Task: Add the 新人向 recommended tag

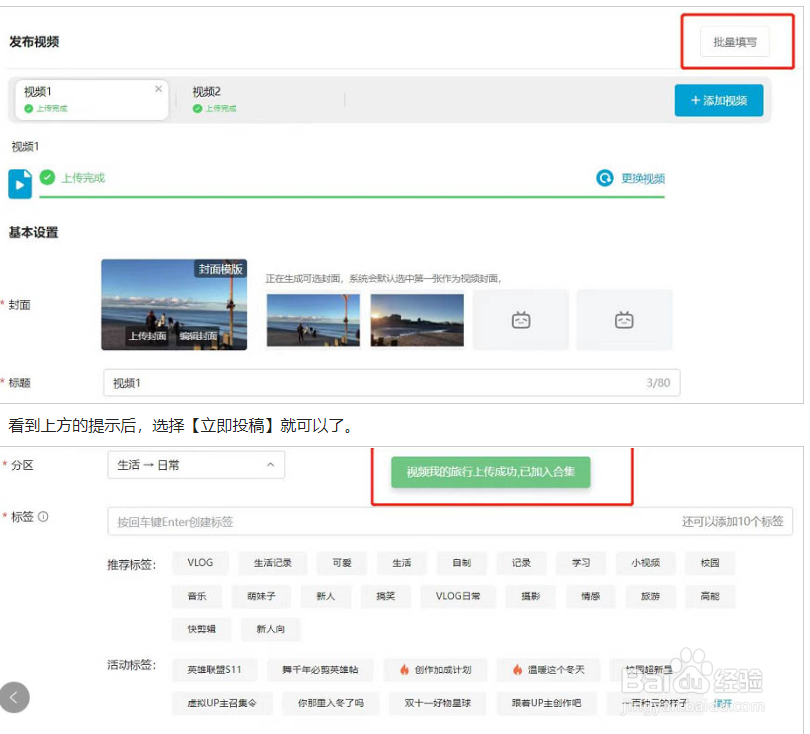Action: [x=270, y=629]
